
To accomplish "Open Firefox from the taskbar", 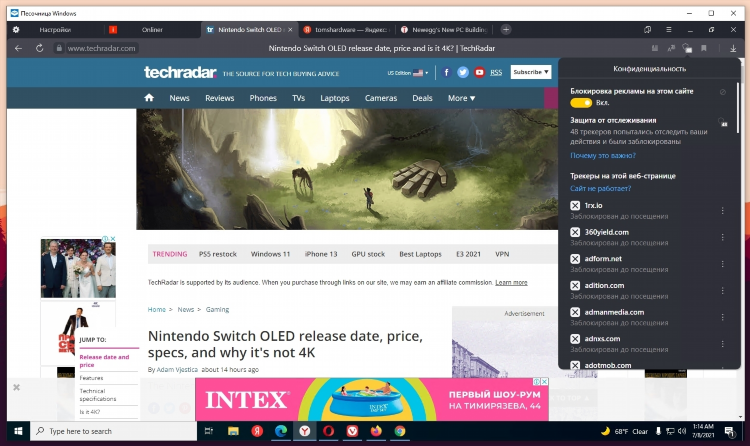I will (376, 431).
